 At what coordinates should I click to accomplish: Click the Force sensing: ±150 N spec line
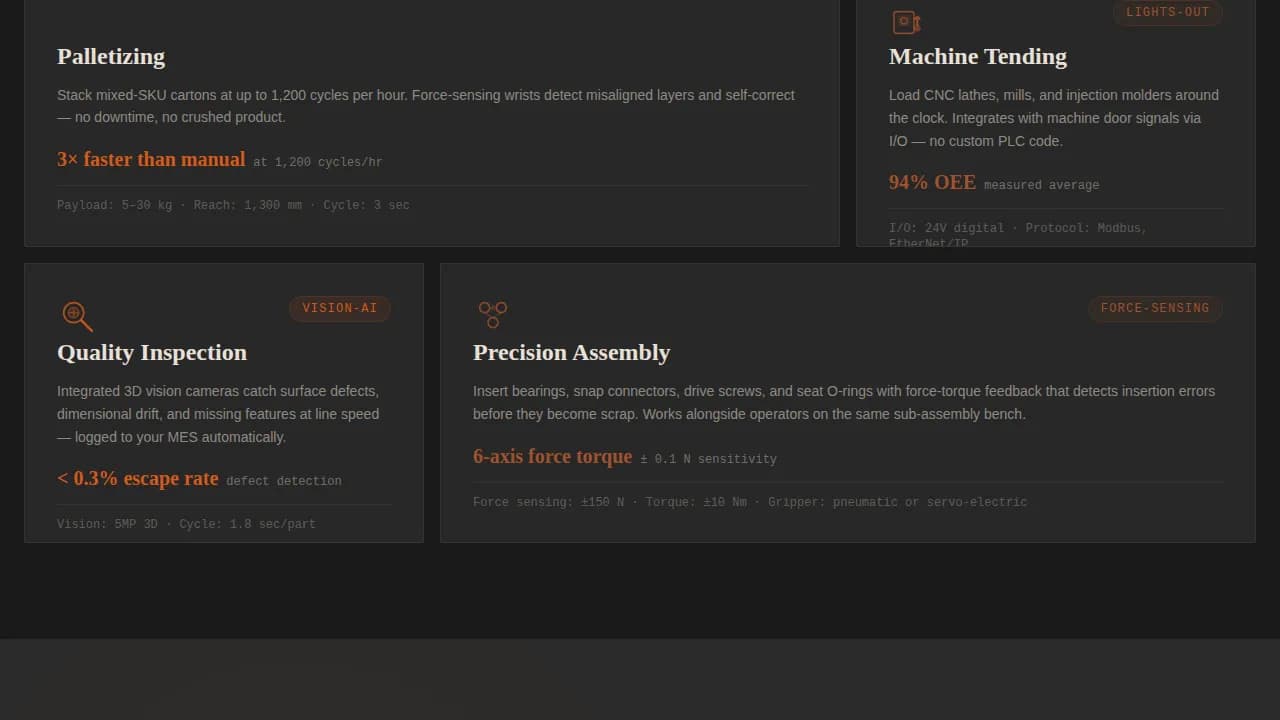[550, 501]
